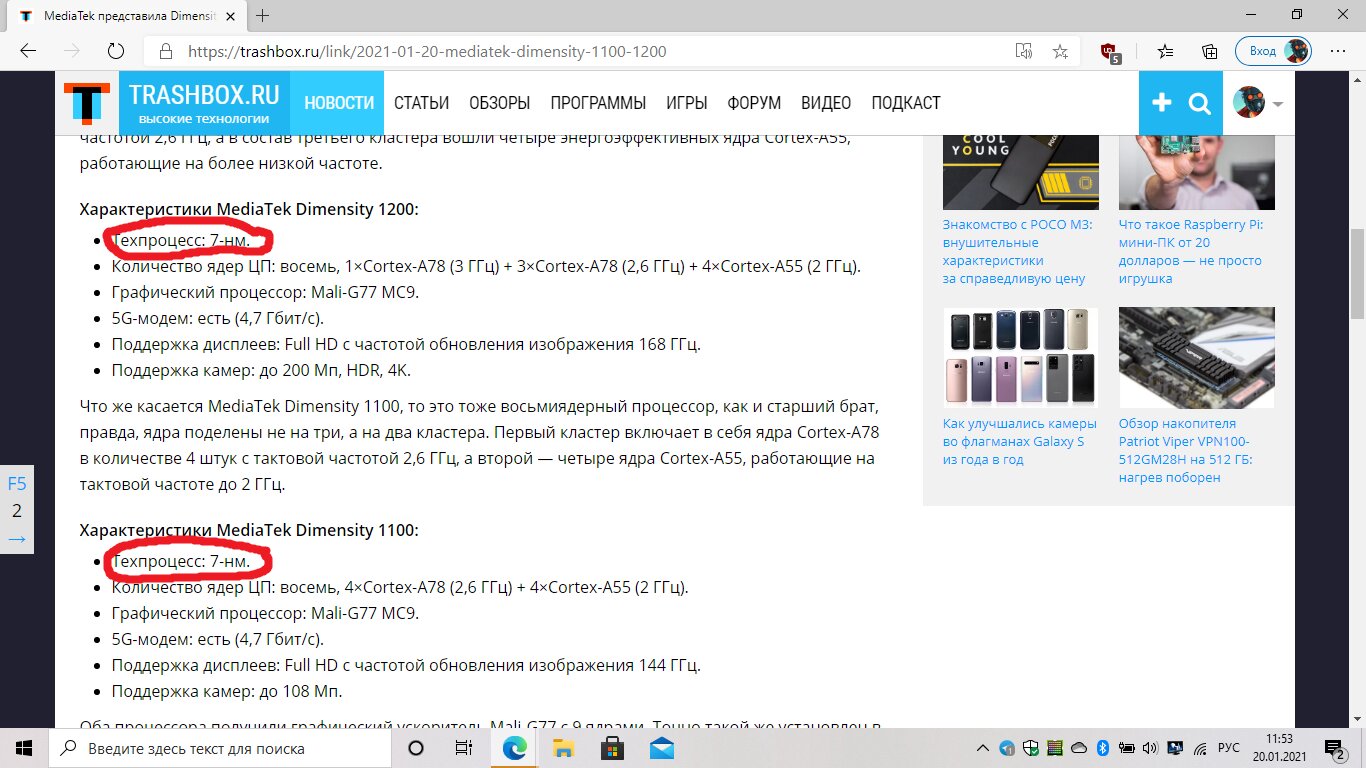Image resolution: width=1366 pixels, height=768 pixels.
Task: Open Microsoft Edge from taskbar
Action: coord(514,748)
